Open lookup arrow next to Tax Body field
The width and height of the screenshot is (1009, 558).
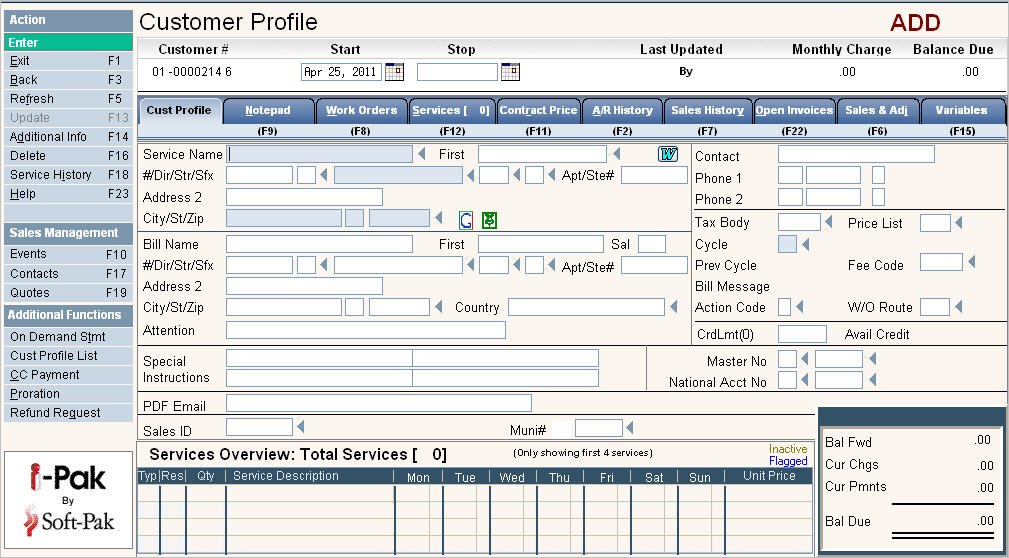(828, 222)
